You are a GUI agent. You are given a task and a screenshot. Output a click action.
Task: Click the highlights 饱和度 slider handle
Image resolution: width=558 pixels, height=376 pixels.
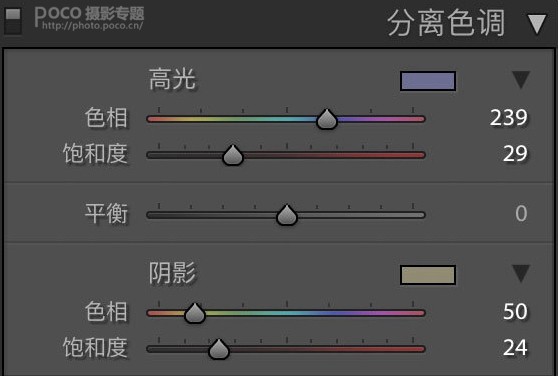(x=233, y=155)
